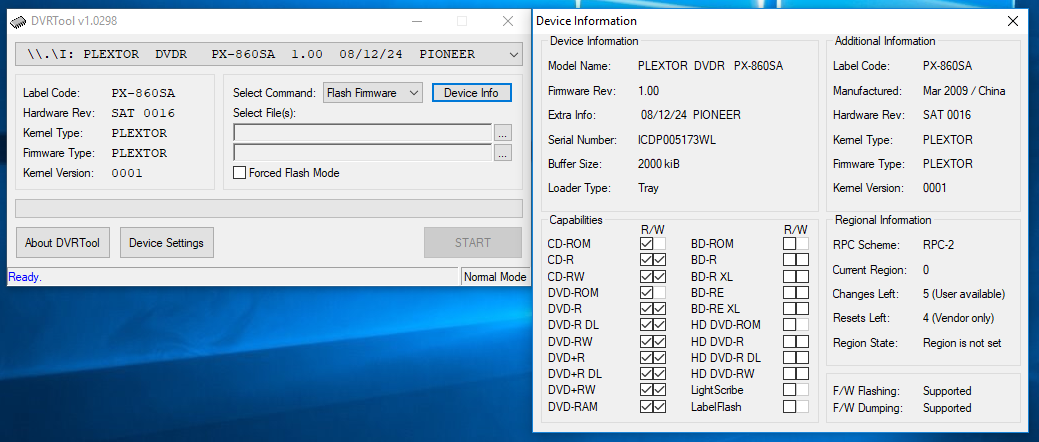Toggle the DVD-RAM write checkbox
Screen dimensions: 1039x442
[x=659, y=407]
